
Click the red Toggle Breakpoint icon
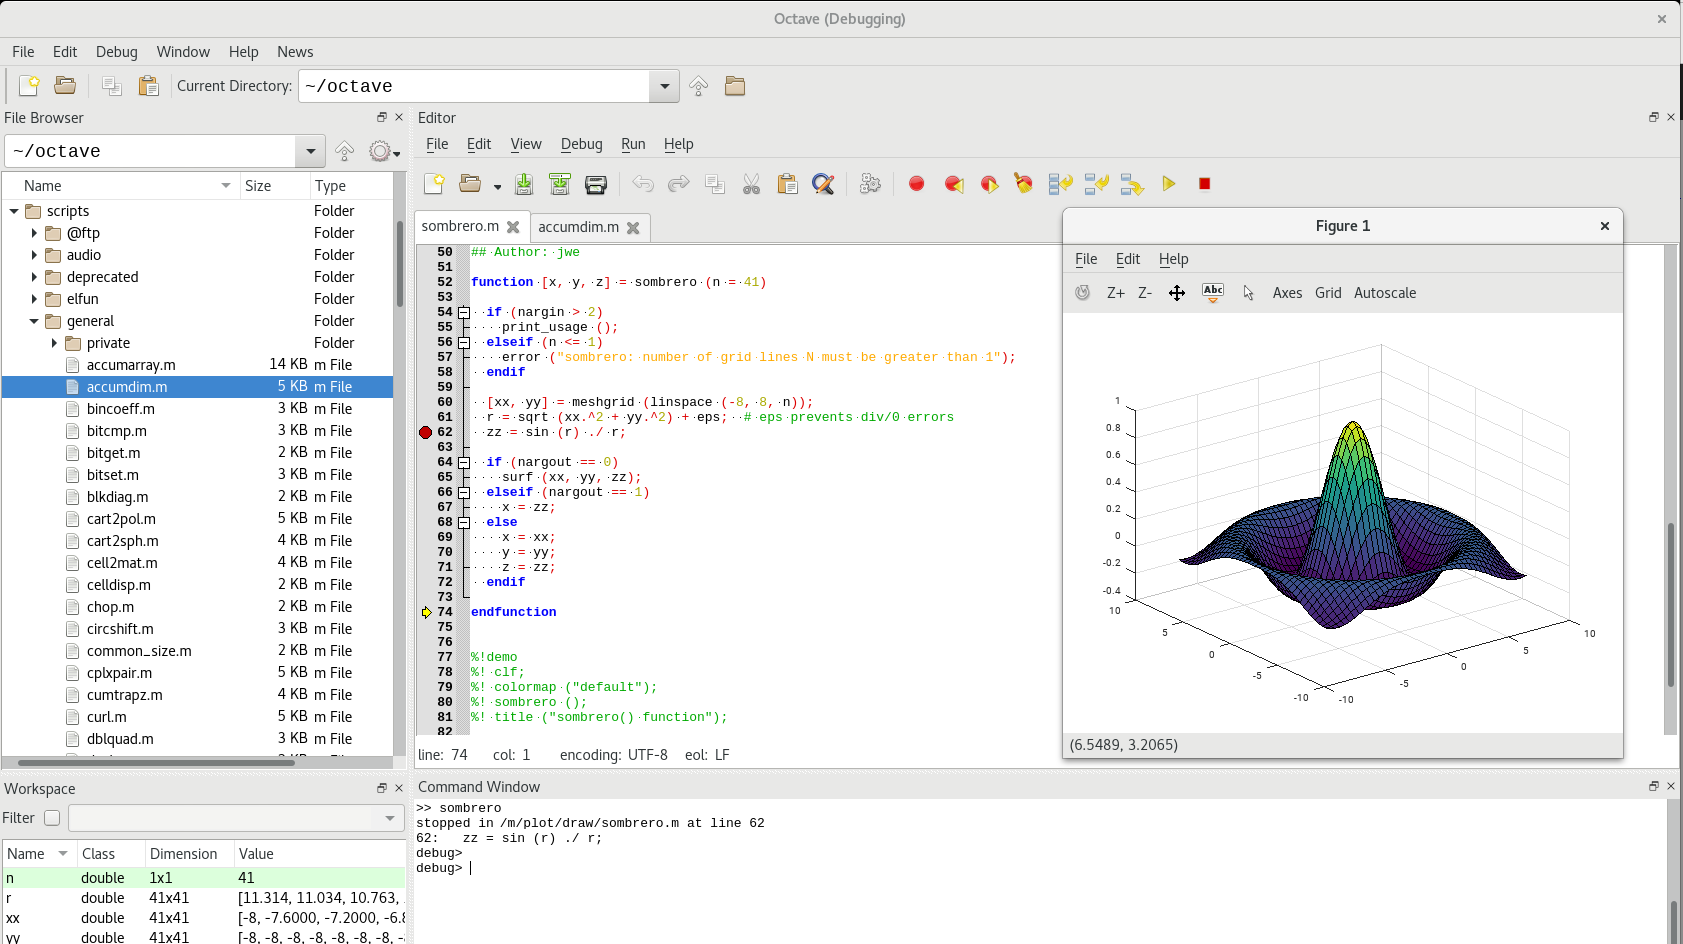[916, 184]
